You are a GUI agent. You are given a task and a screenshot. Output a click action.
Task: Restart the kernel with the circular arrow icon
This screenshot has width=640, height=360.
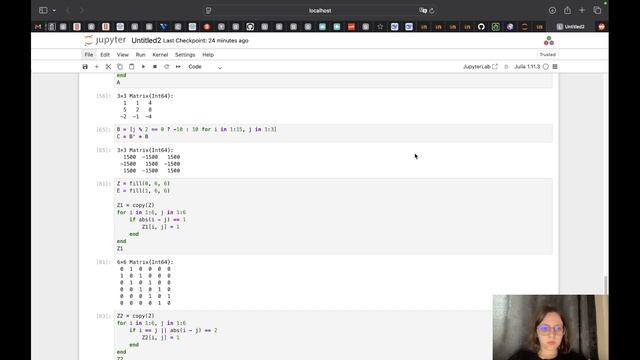tap(167, 67)
